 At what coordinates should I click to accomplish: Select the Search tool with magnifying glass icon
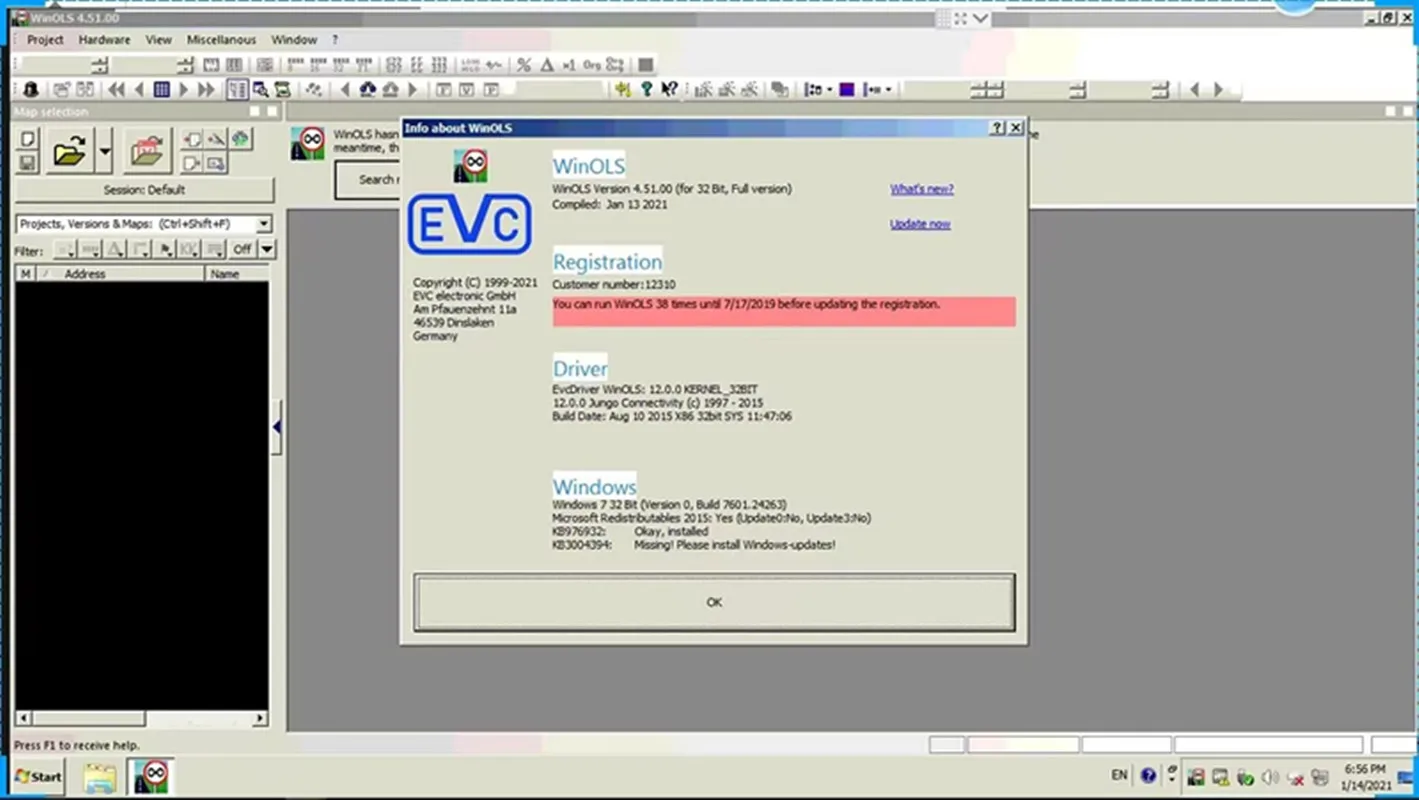click(261, 89)
